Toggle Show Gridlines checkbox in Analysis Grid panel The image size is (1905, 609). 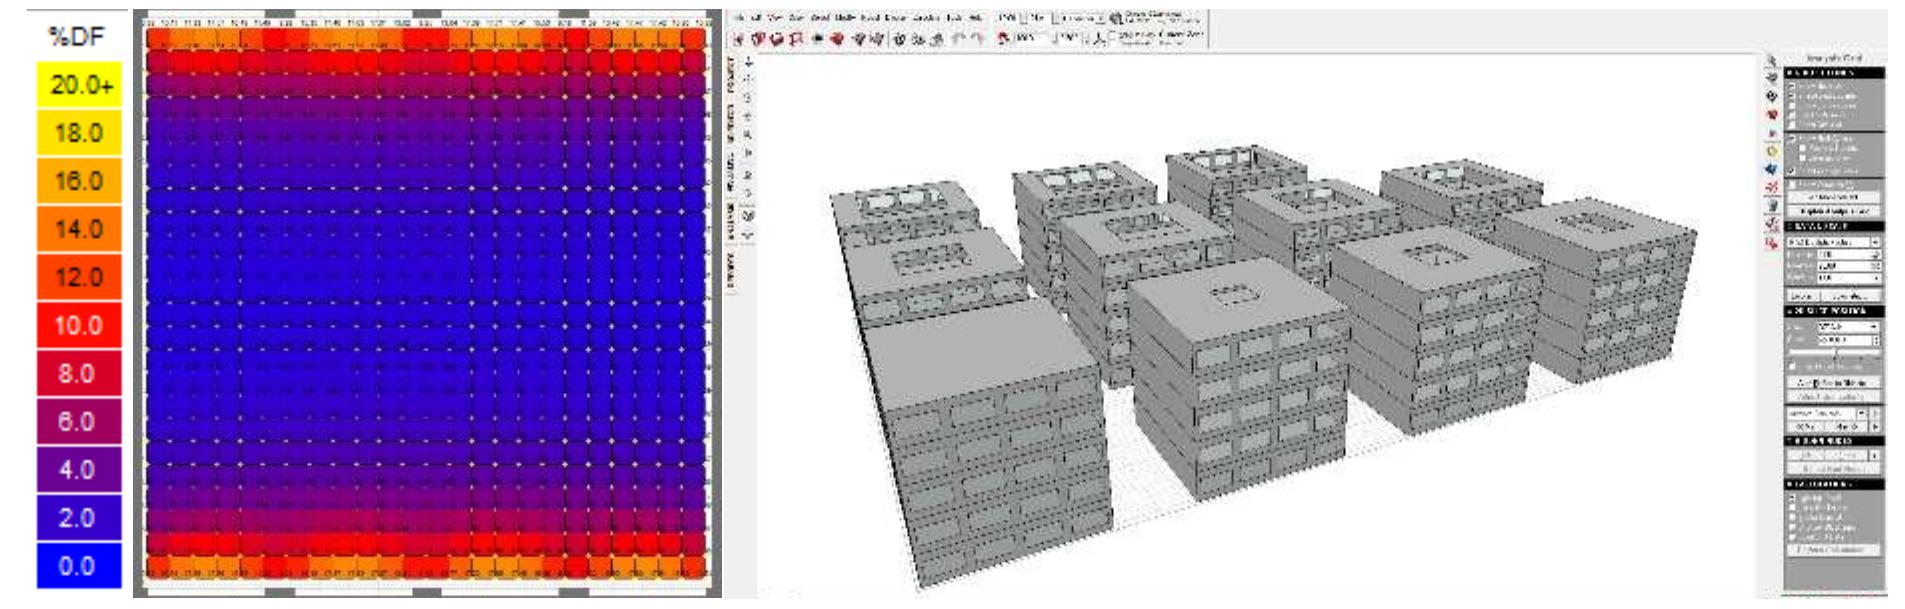coord(1793,86)
